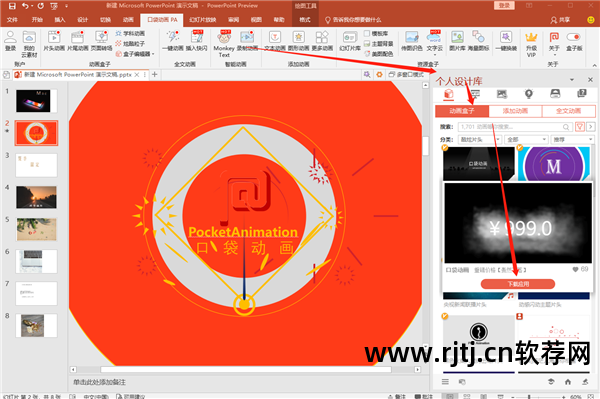Open the 个人设计库 pane options dropdown arrow
600x399 pixels.
pos(572,80)
